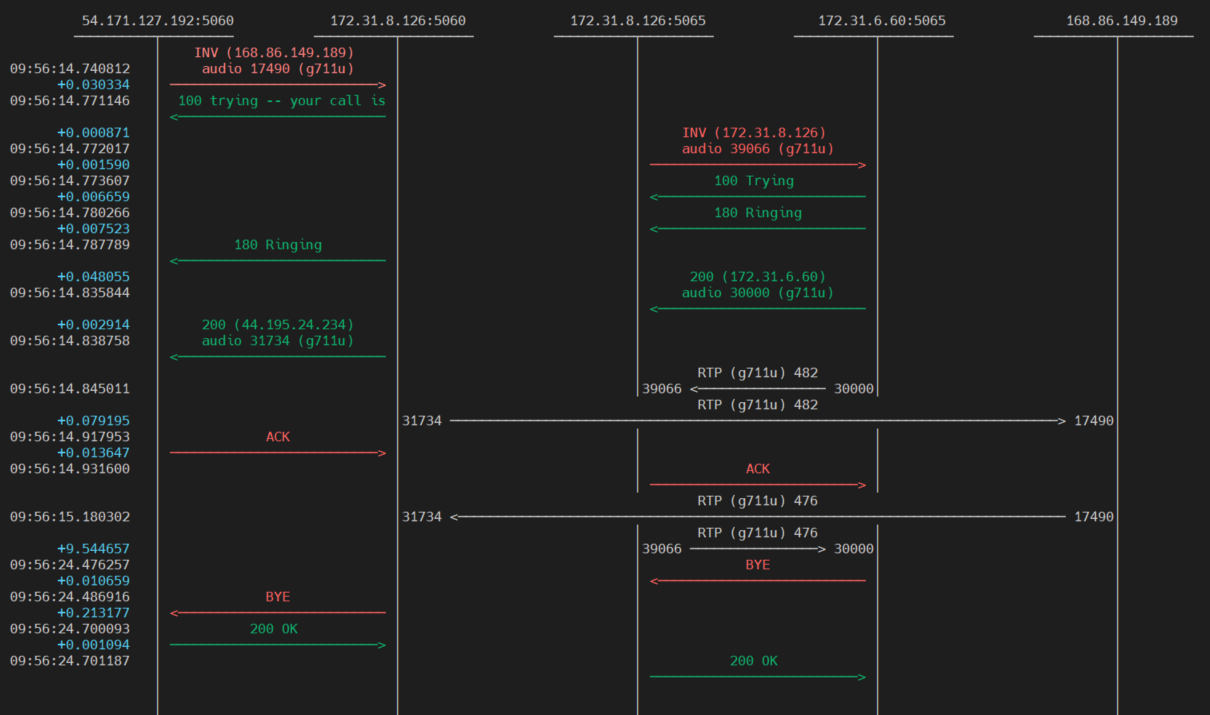Select the BYE at 09:56:24.476257
The image size is (1210, 715).
[758, 564]
